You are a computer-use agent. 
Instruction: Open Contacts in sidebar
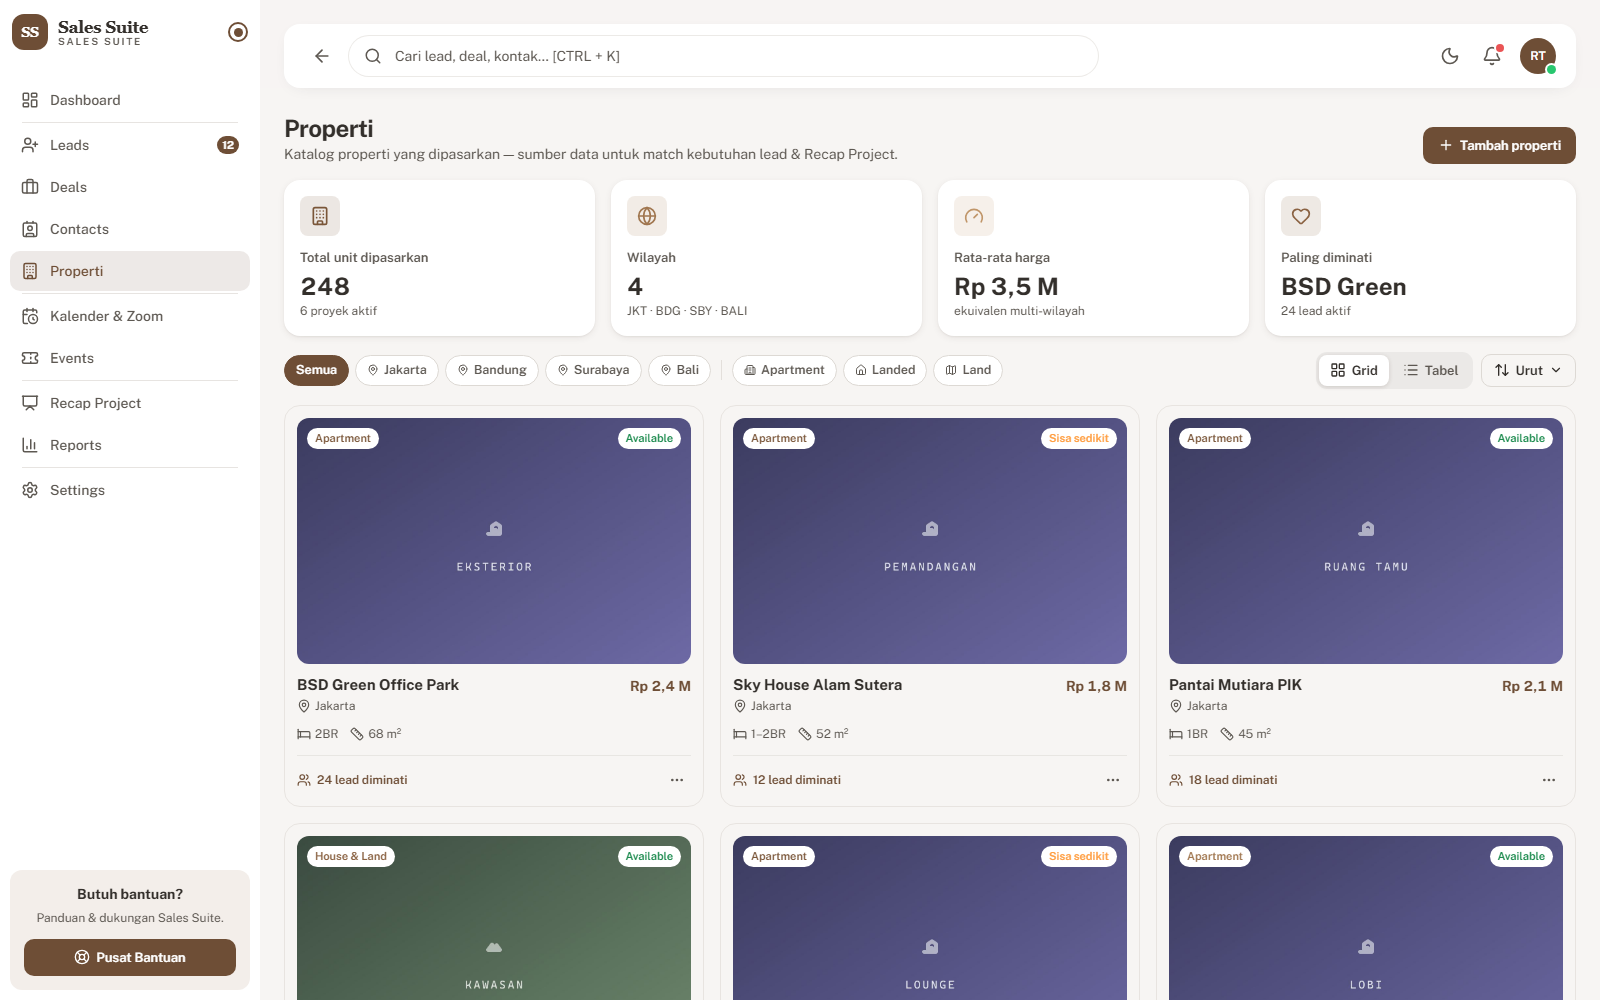(130, 229)
